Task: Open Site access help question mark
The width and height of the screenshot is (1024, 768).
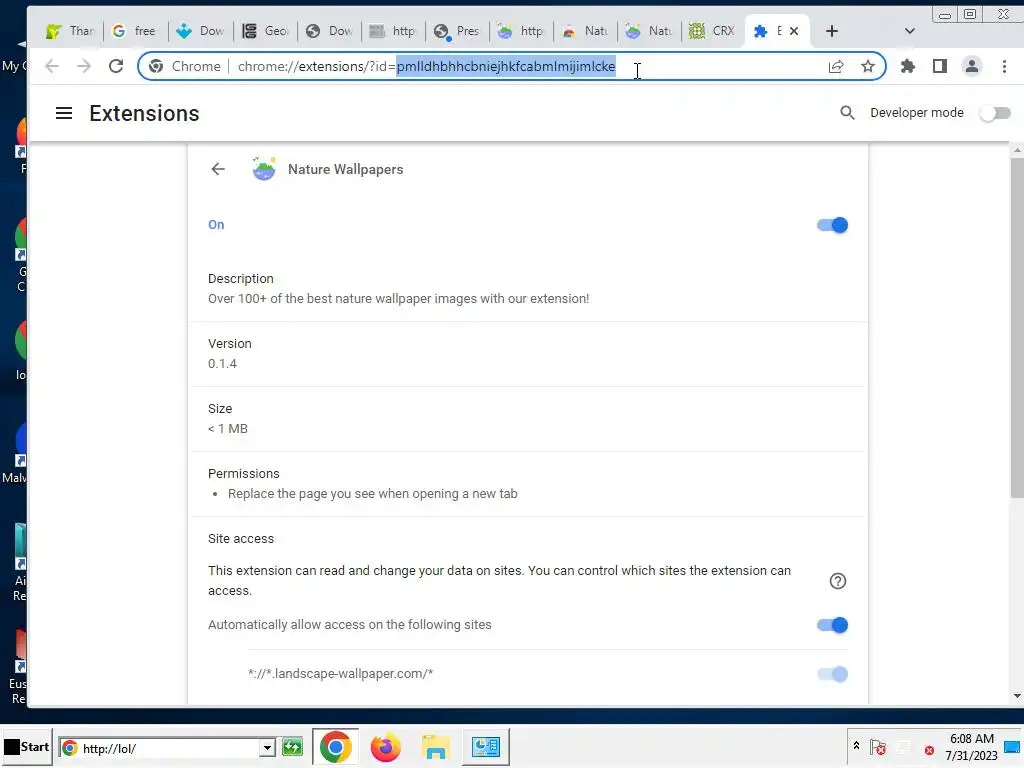Action: click(x=837, y=581)
